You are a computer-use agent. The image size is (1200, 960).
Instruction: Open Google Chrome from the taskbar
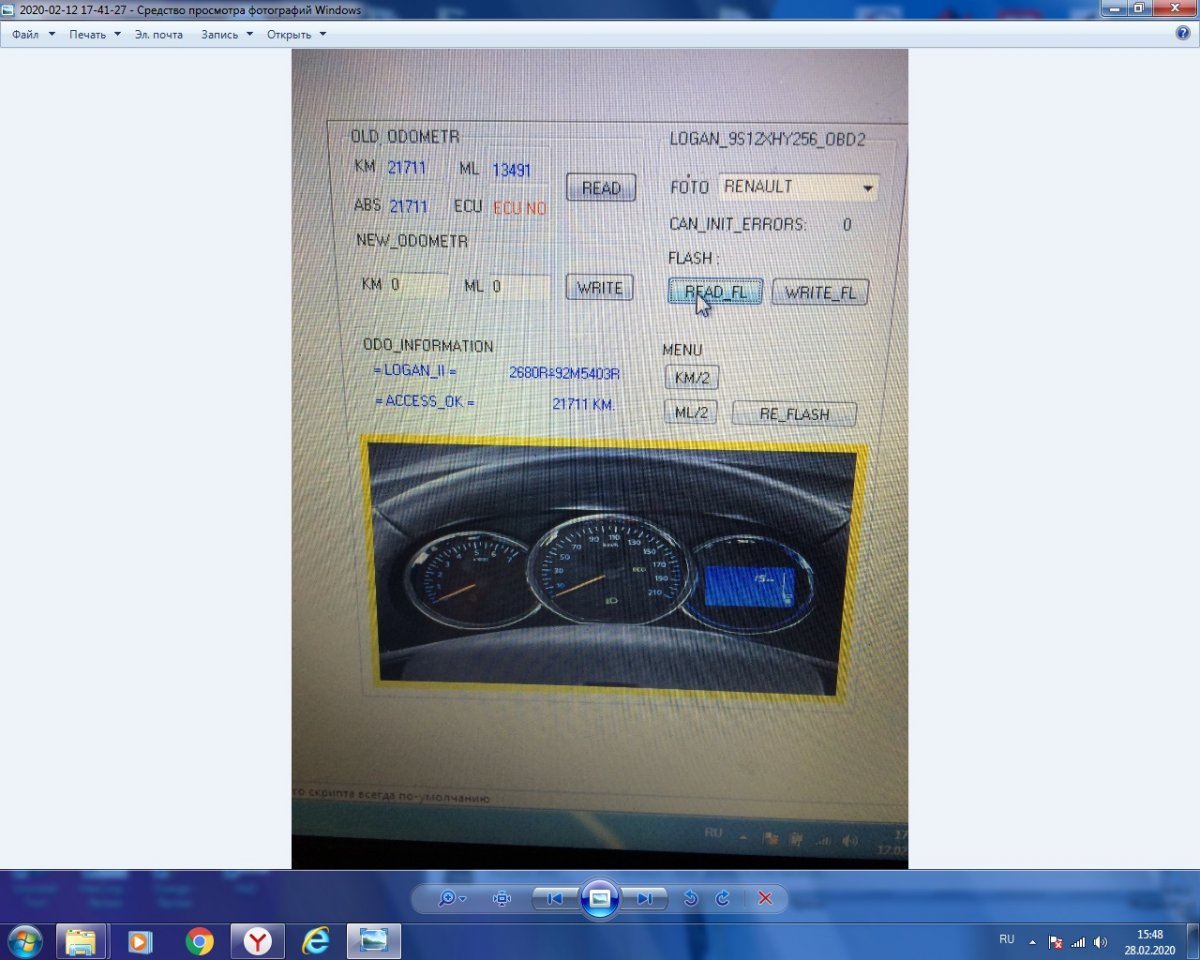(199, 941)
